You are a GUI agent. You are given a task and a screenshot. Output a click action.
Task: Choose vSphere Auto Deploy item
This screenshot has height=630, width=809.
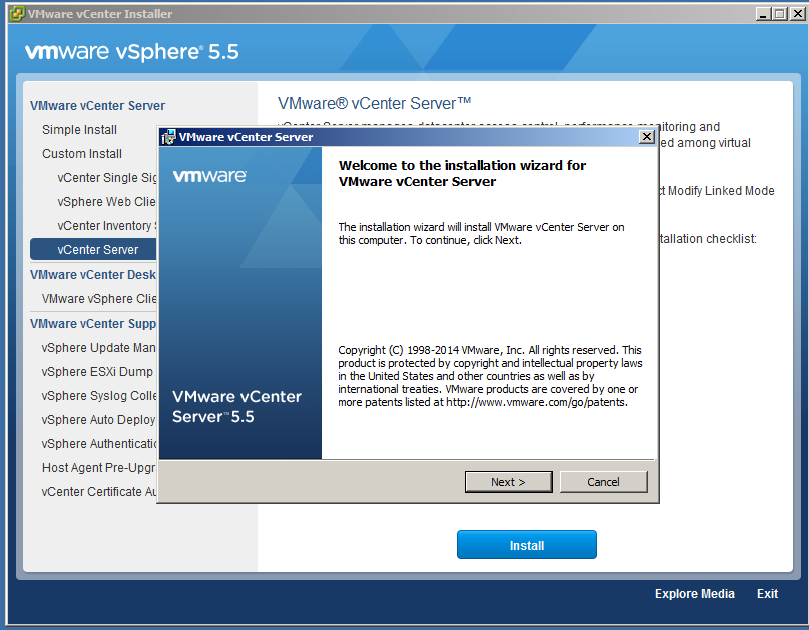(x=98, y=420)
